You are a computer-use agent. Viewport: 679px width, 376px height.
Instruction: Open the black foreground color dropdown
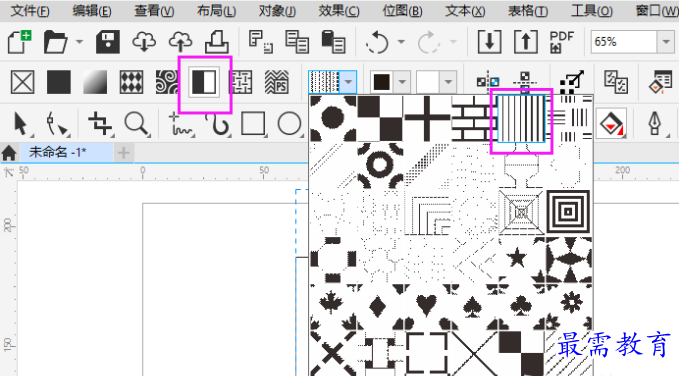[x=402, y=82]
